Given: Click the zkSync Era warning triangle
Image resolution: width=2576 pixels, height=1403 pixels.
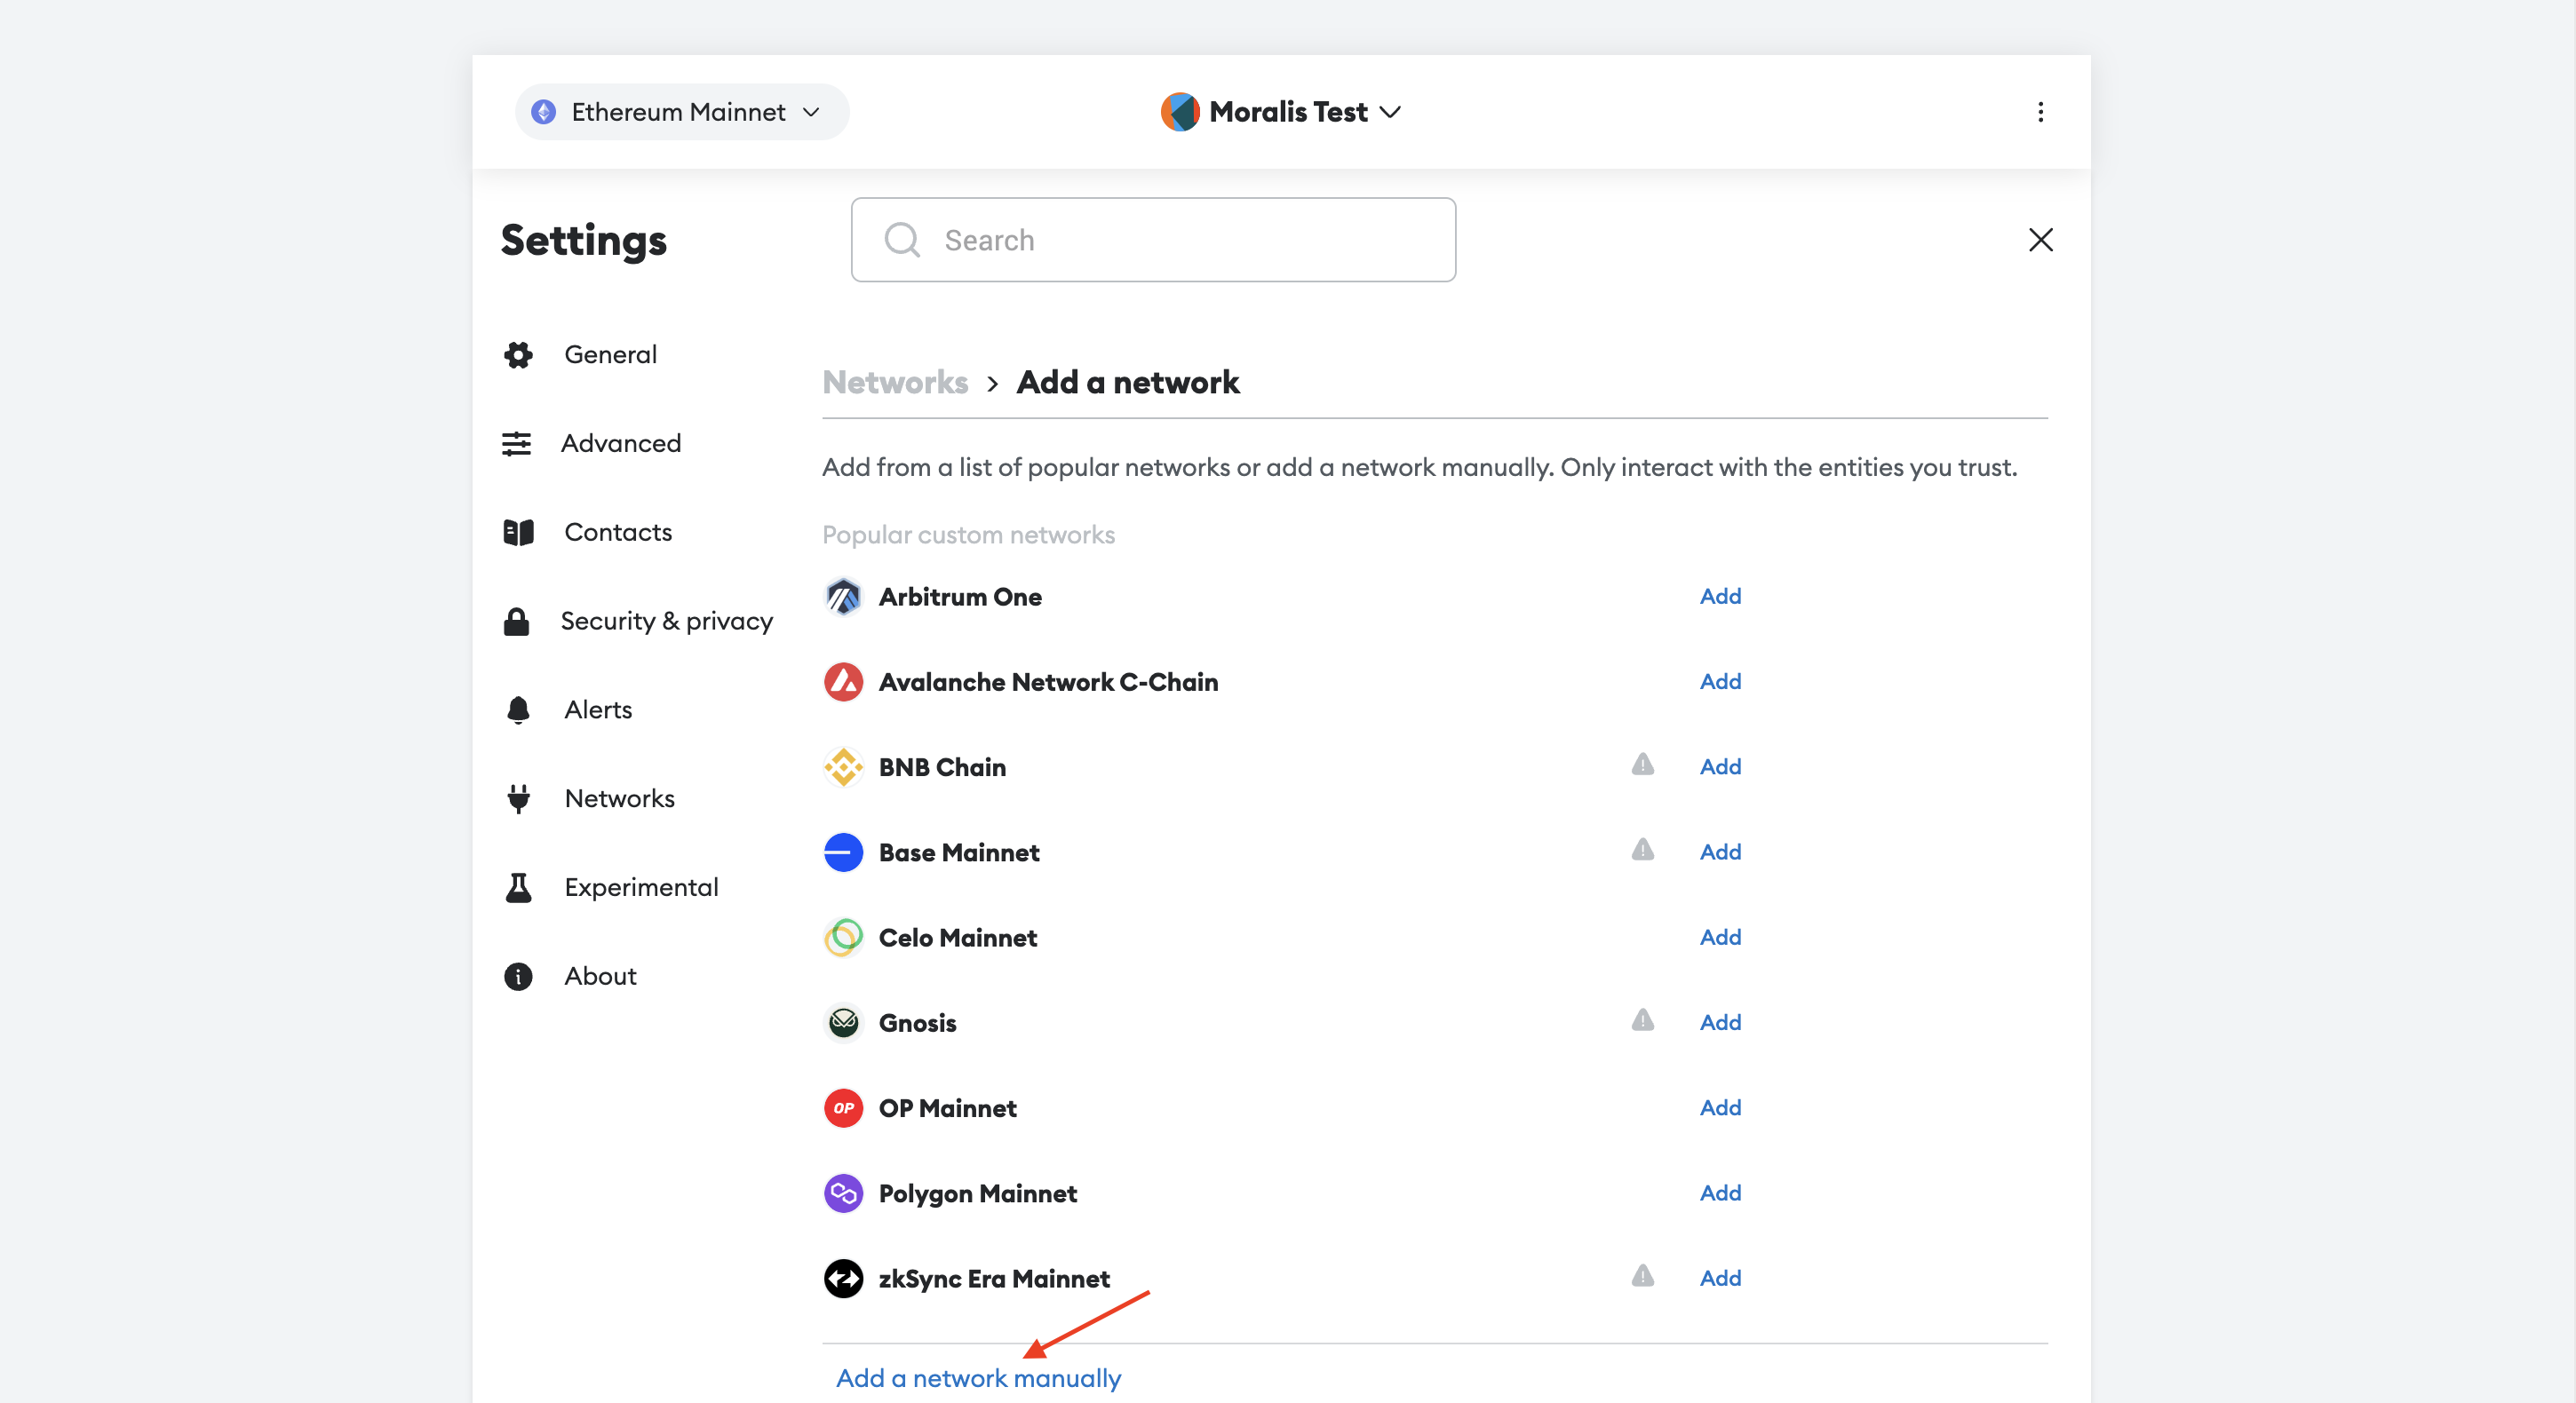Looking at the screenshot, I should [1642, 1276].
